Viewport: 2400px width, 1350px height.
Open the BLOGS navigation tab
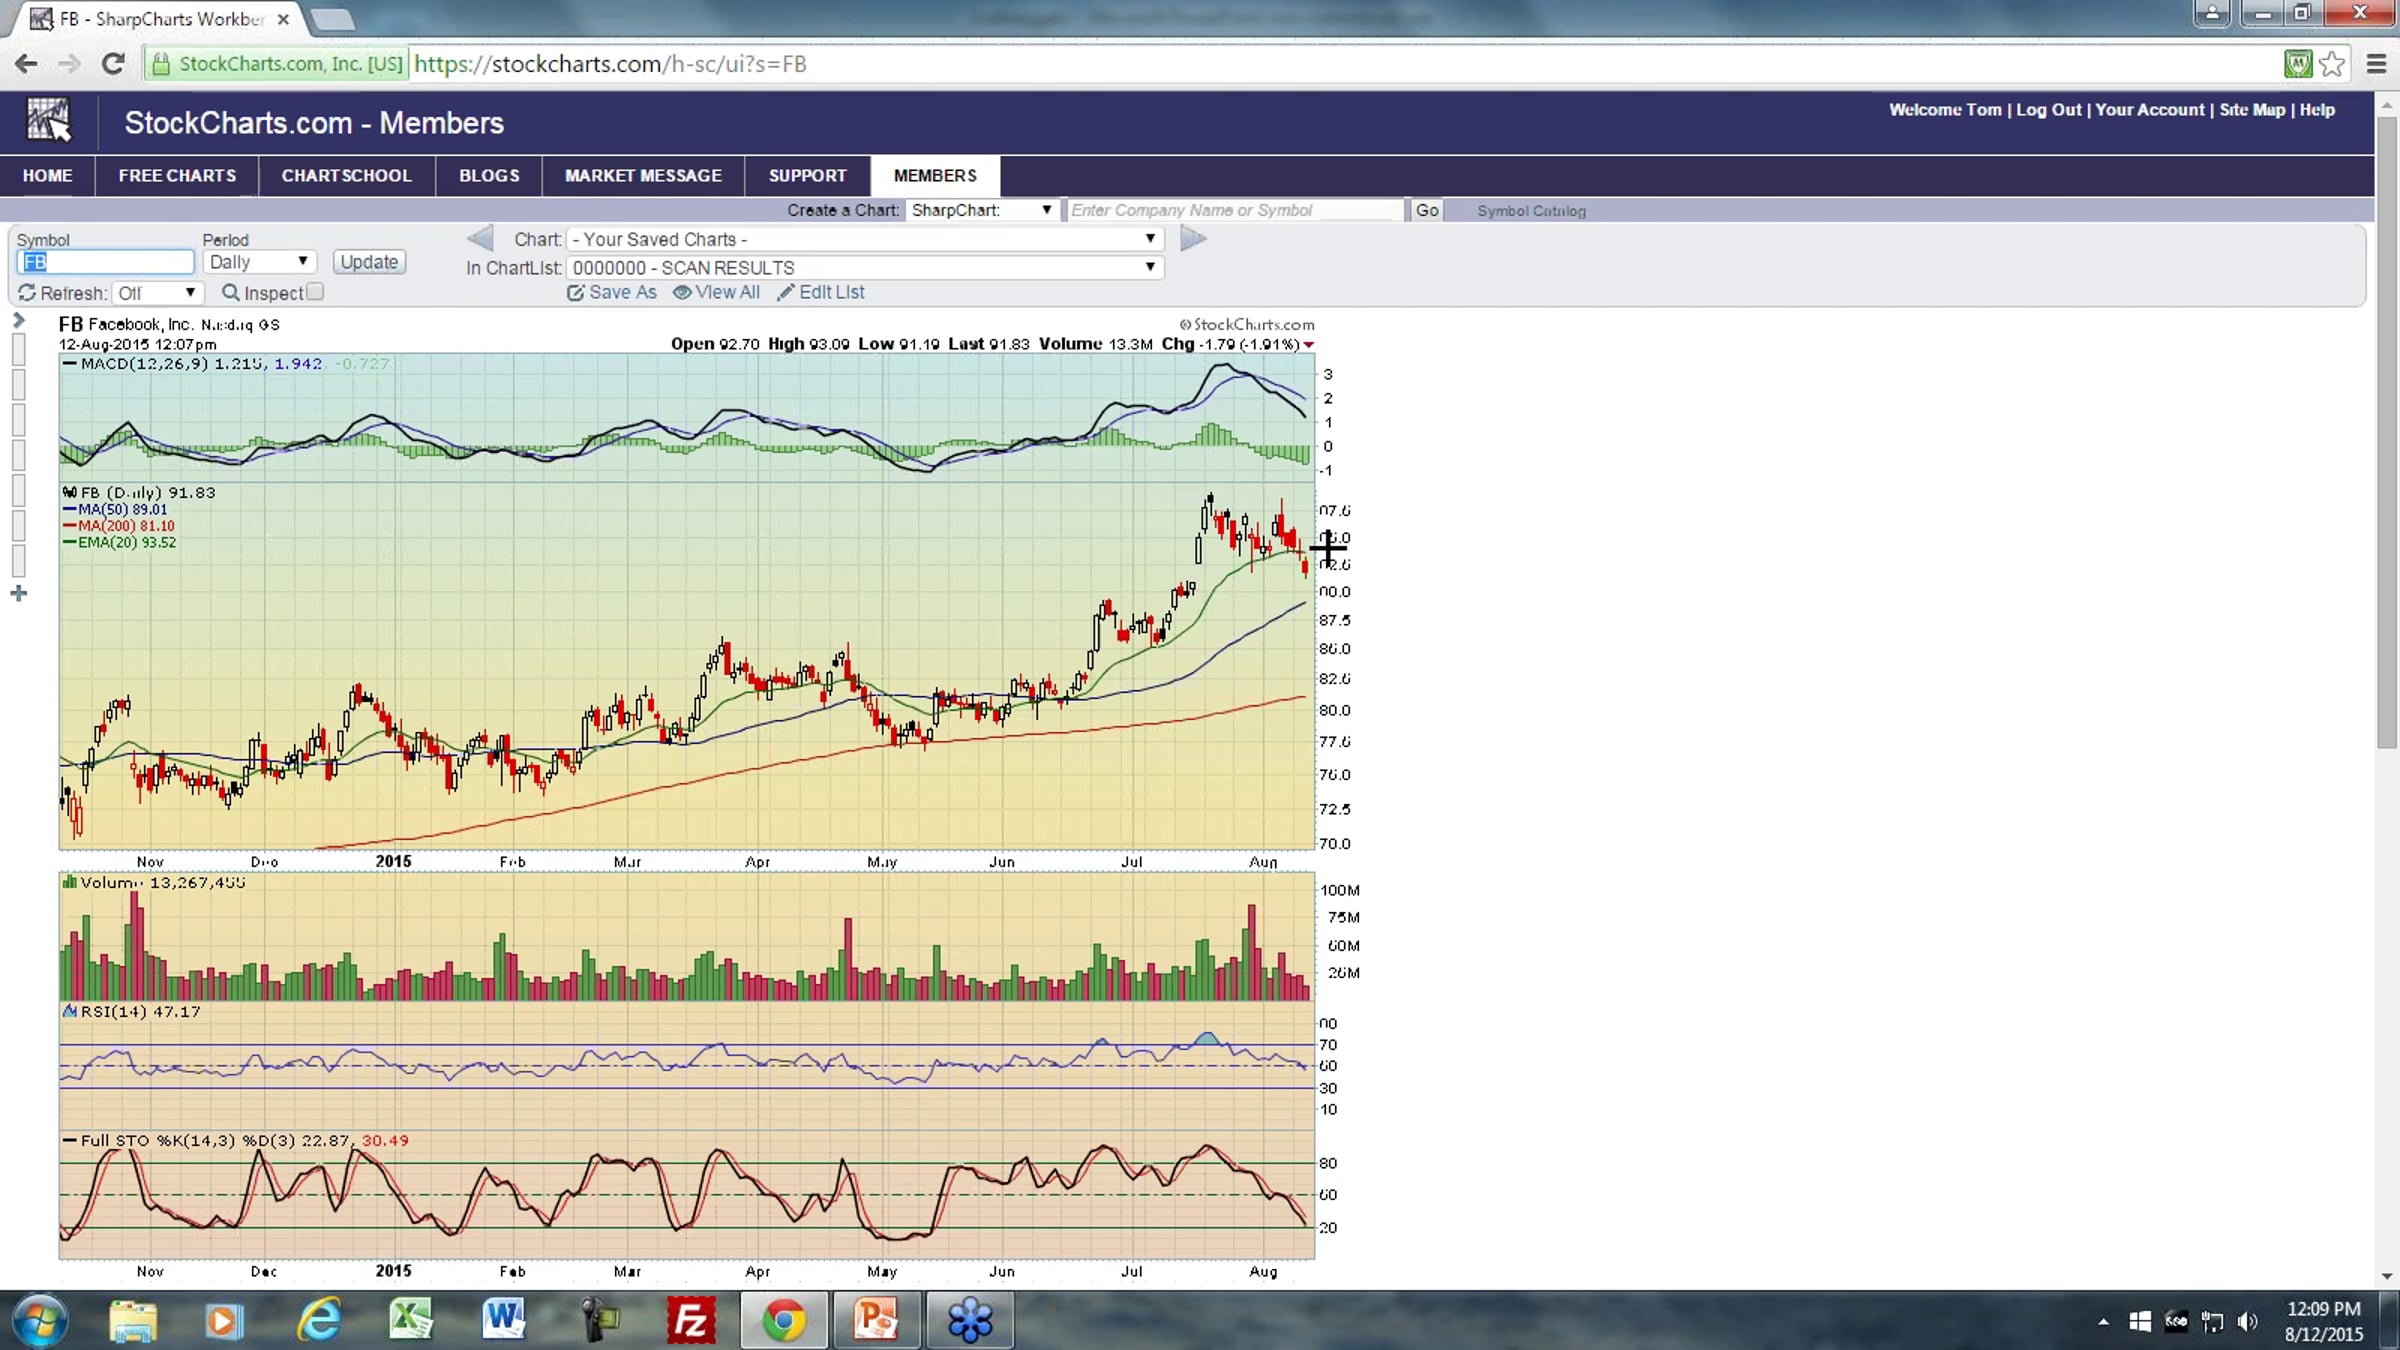pos(489,176)
